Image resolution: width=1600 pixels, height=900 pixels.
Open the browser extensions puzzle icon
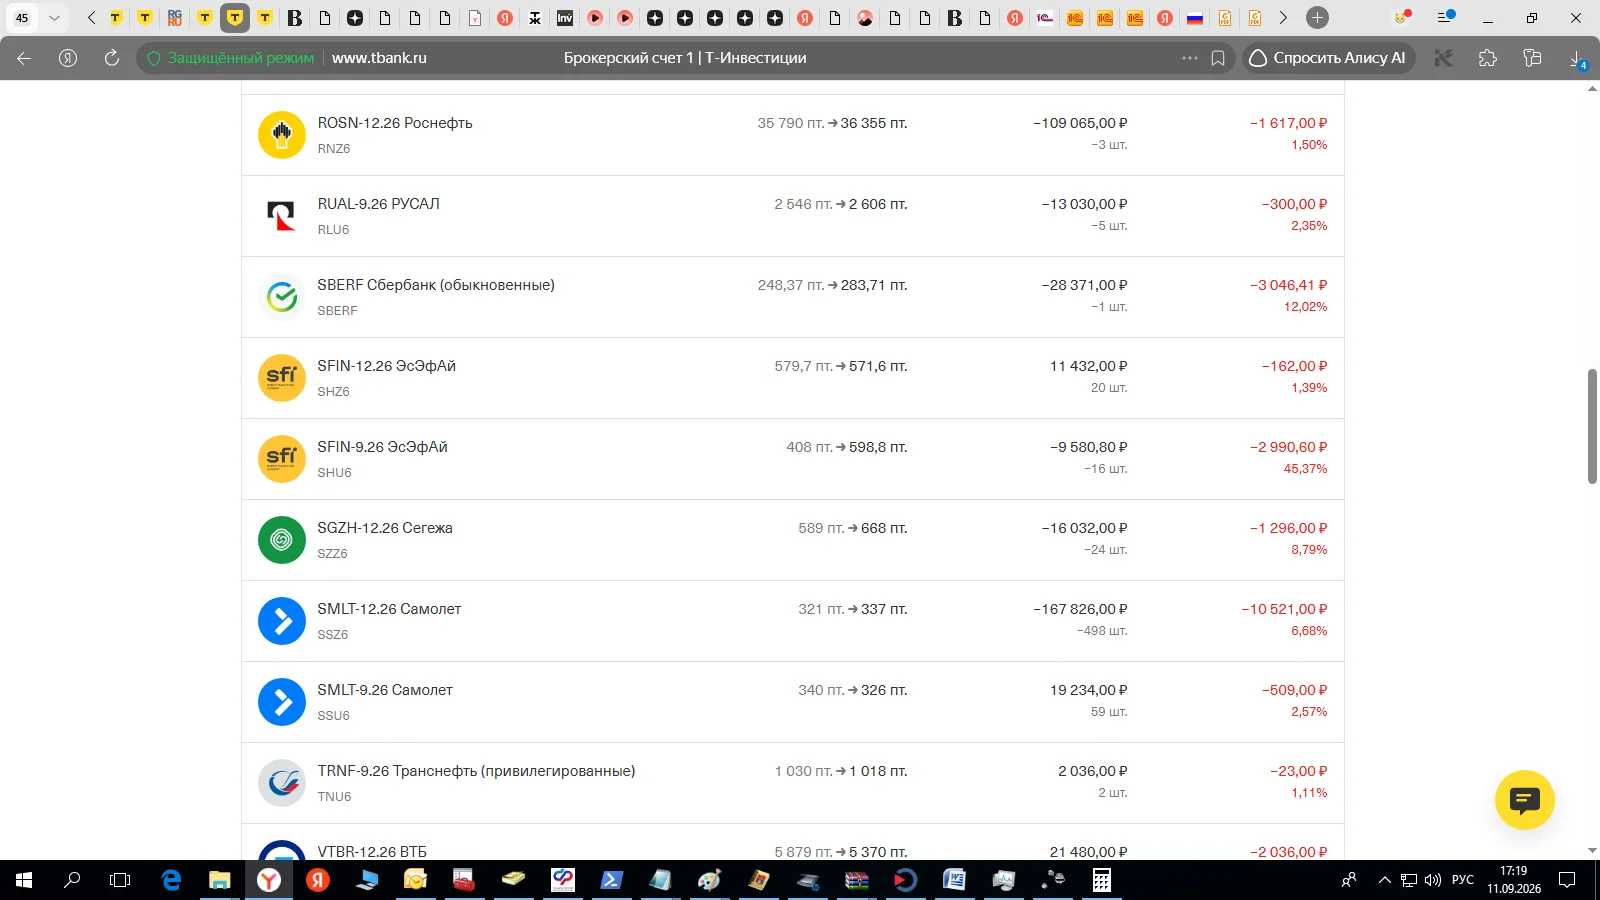point(1488,58)
